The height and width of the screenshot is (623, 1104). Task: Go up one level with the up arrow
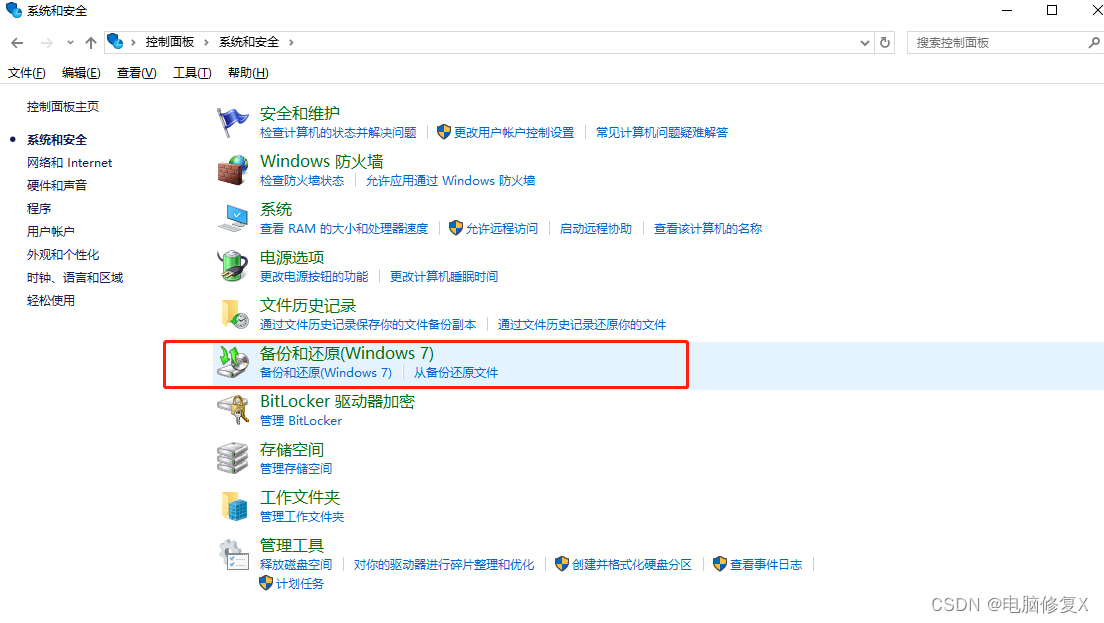tap(91, 43)
